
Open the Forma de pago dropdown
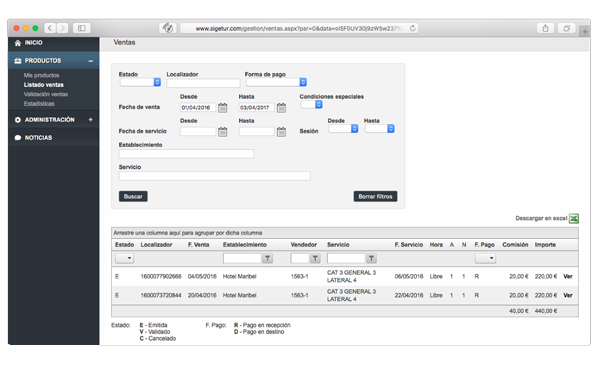click(276, 82)
